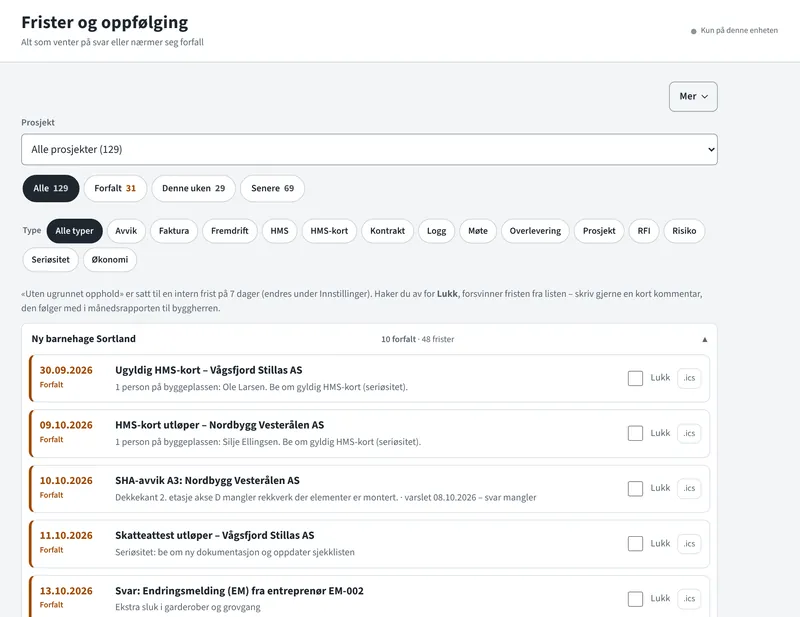Open the Alle prosjekter project selector
The height and width of the screenshot is (617, 800).
click(x=369, y=150)
